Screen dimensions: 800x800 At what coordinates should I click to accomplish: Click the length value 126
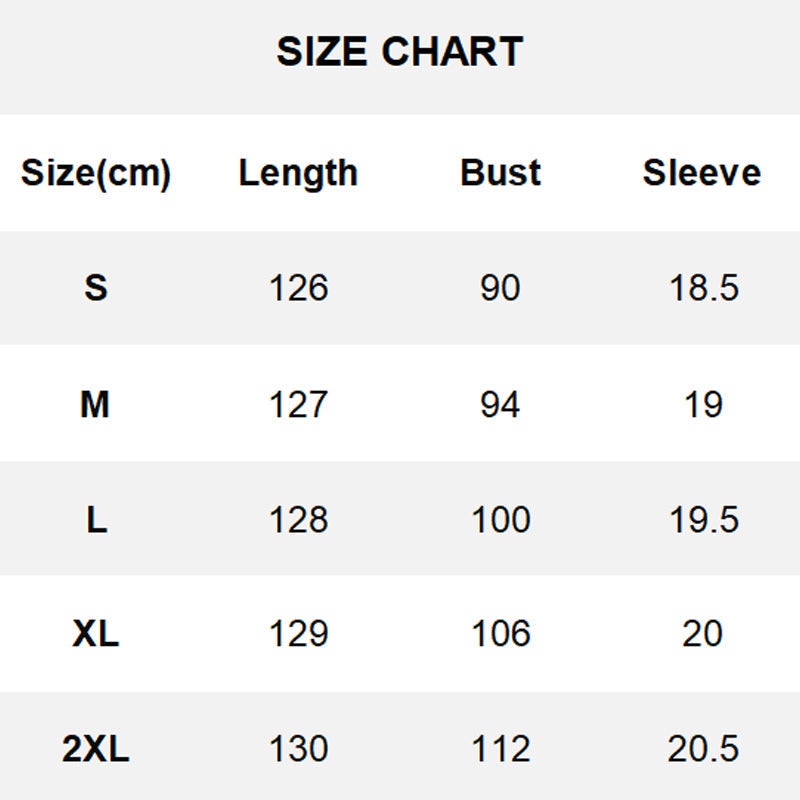point(298,288)
